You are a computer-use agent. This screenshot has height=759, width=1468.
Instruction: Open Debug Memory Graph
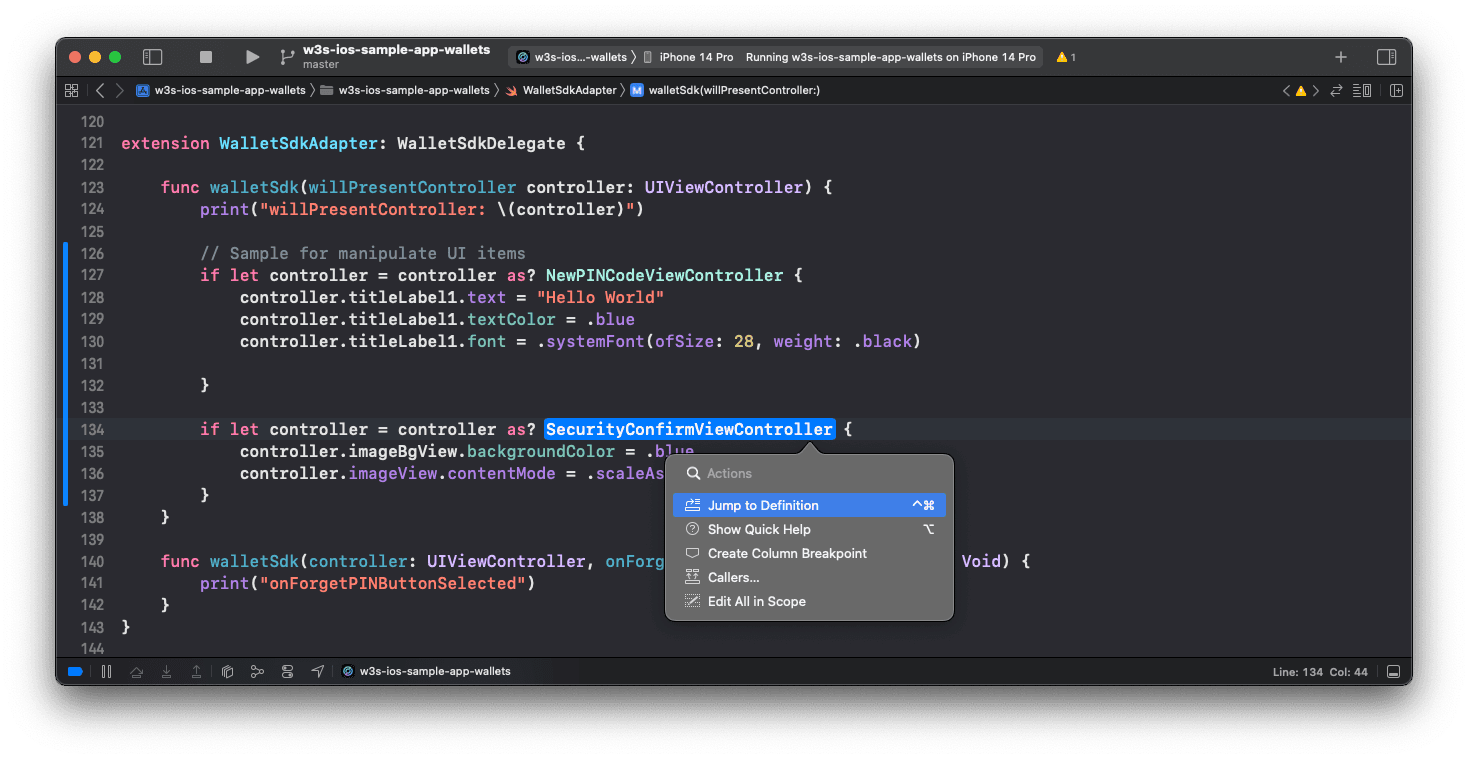257,671
